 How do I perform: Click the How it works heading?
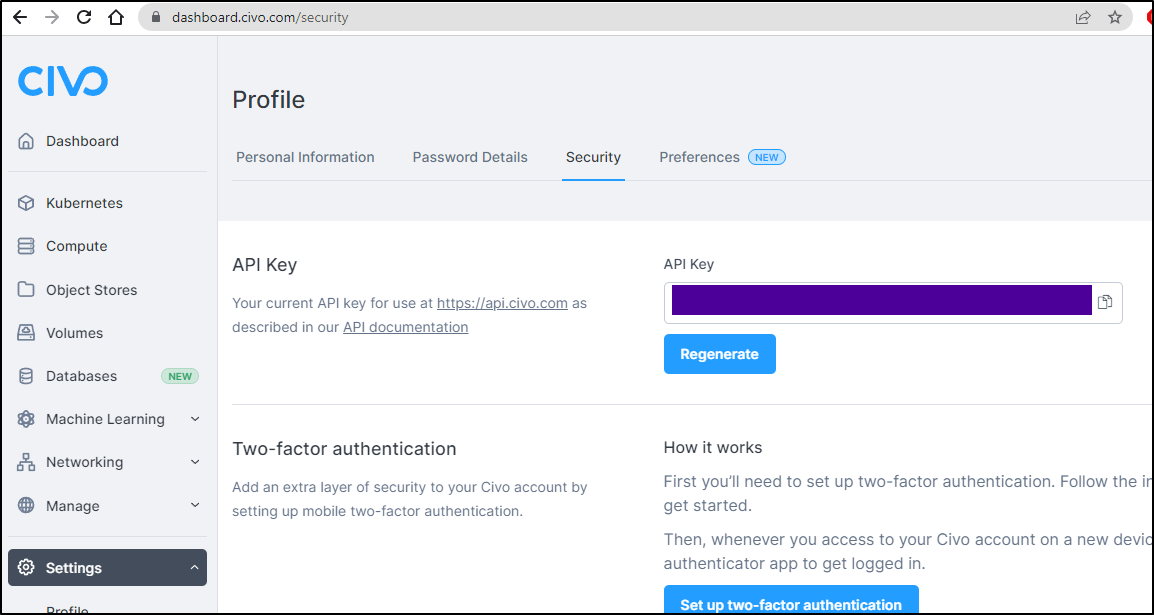713,447
